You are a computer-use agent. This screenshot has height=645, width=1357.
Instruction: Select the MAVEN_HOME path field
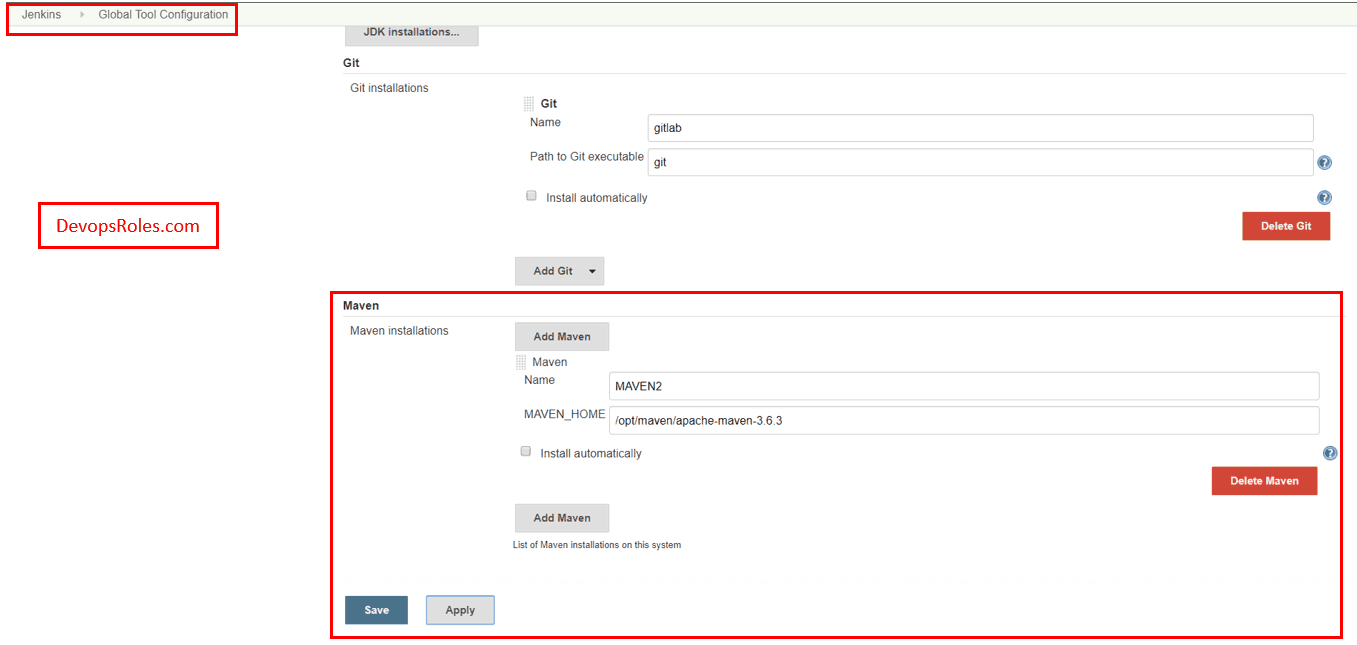964,420
